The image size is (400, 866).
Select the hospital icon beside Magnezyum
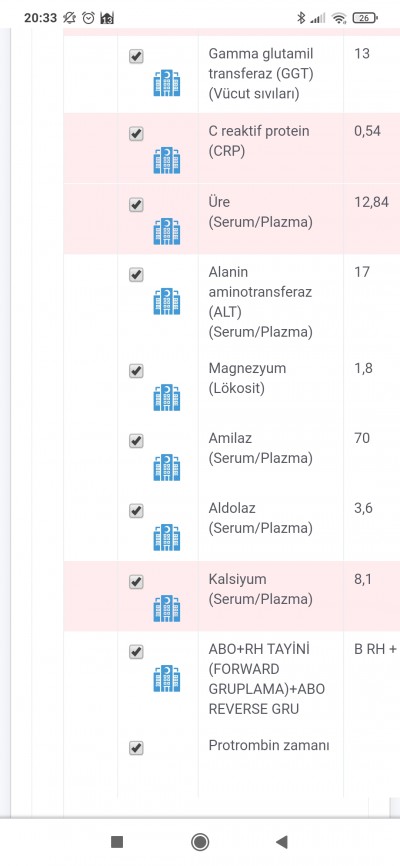(167, 397)
